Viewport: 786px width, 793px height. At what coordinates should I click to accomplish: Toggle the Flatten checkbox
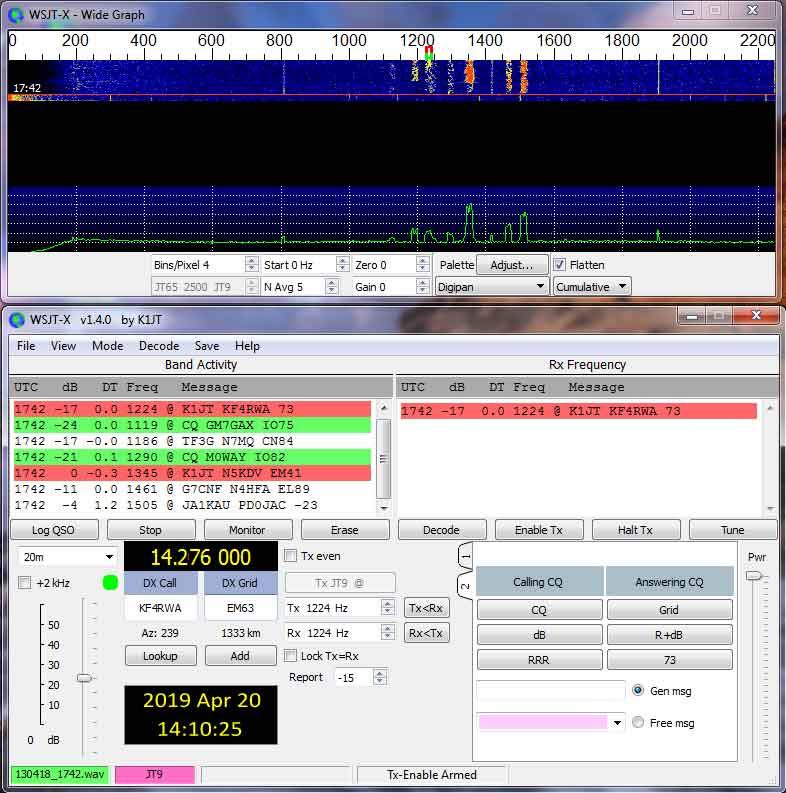click(559, 265)
